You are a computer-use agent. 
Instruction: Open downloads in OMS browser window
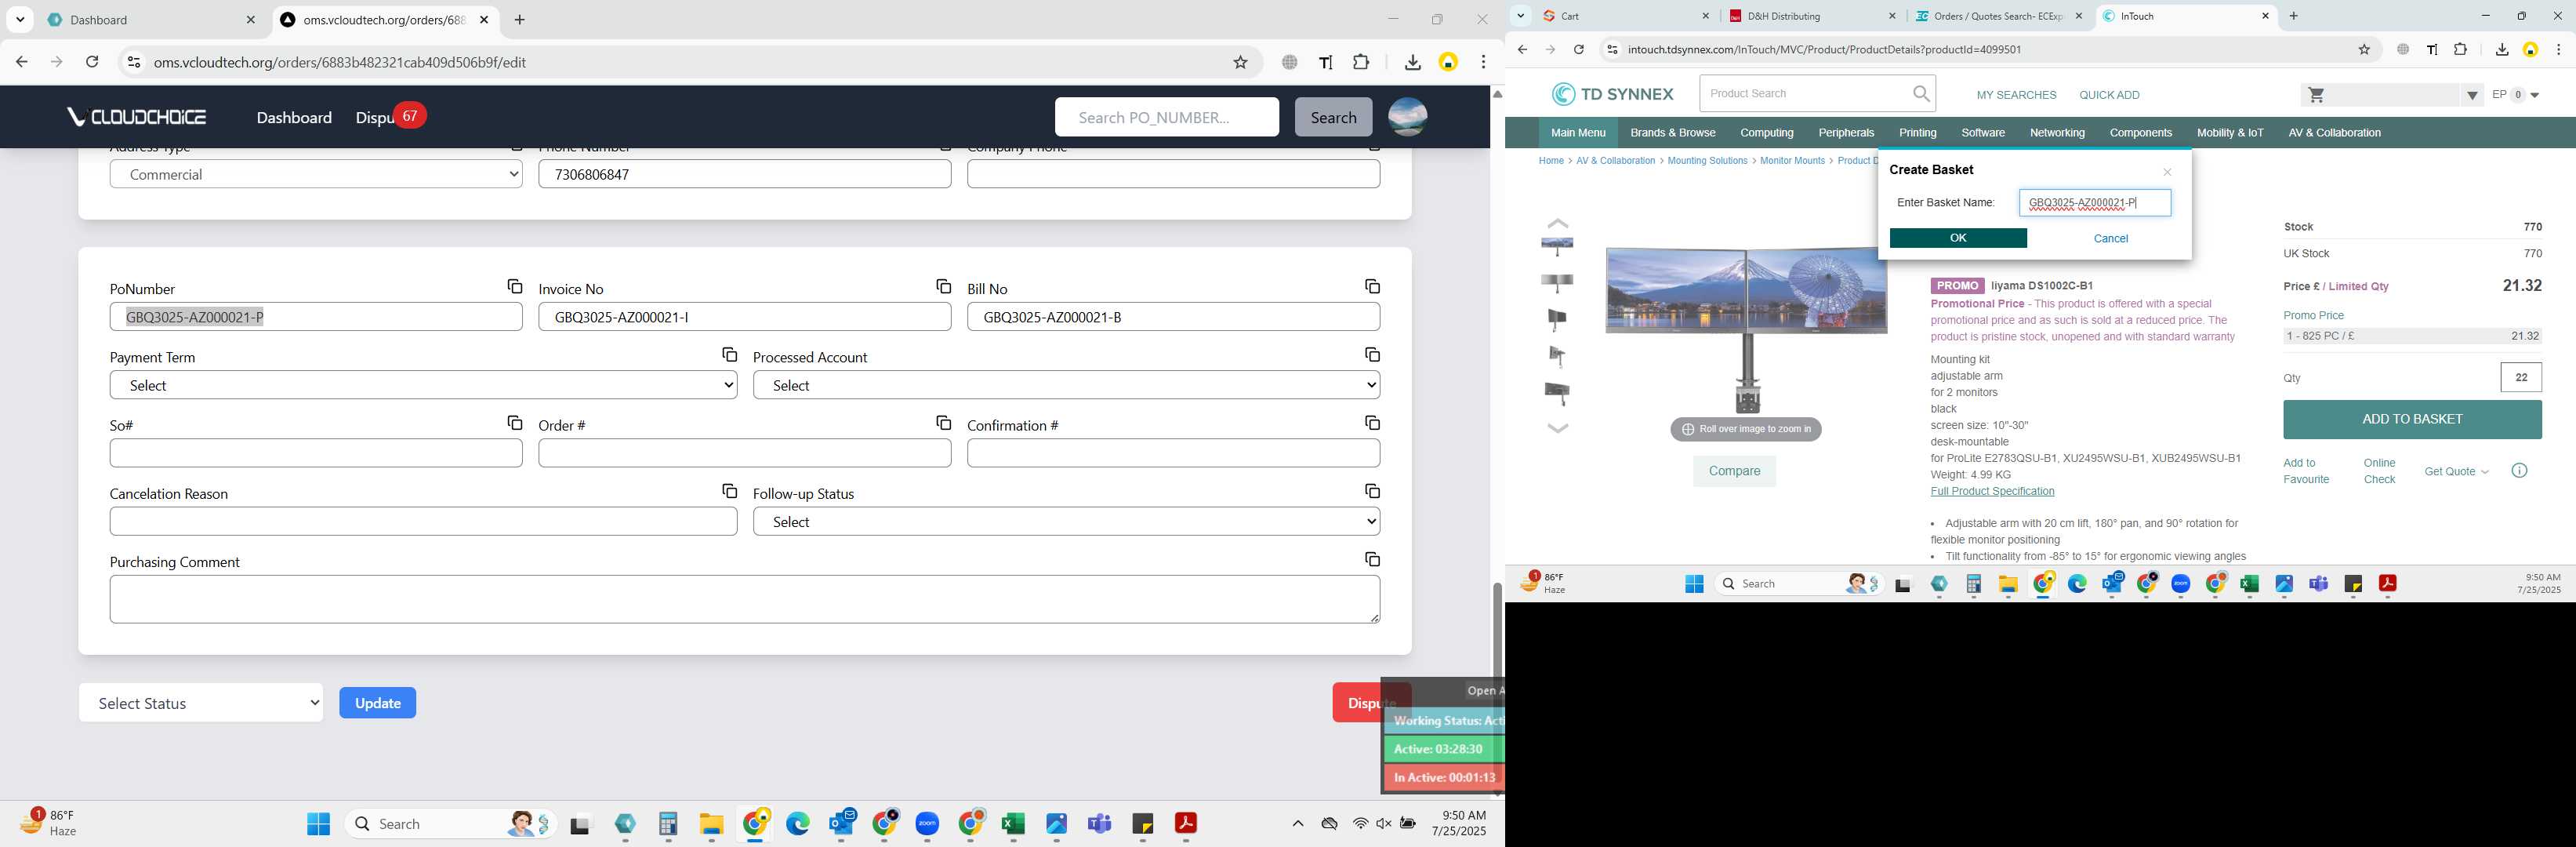coord(1412,62)
